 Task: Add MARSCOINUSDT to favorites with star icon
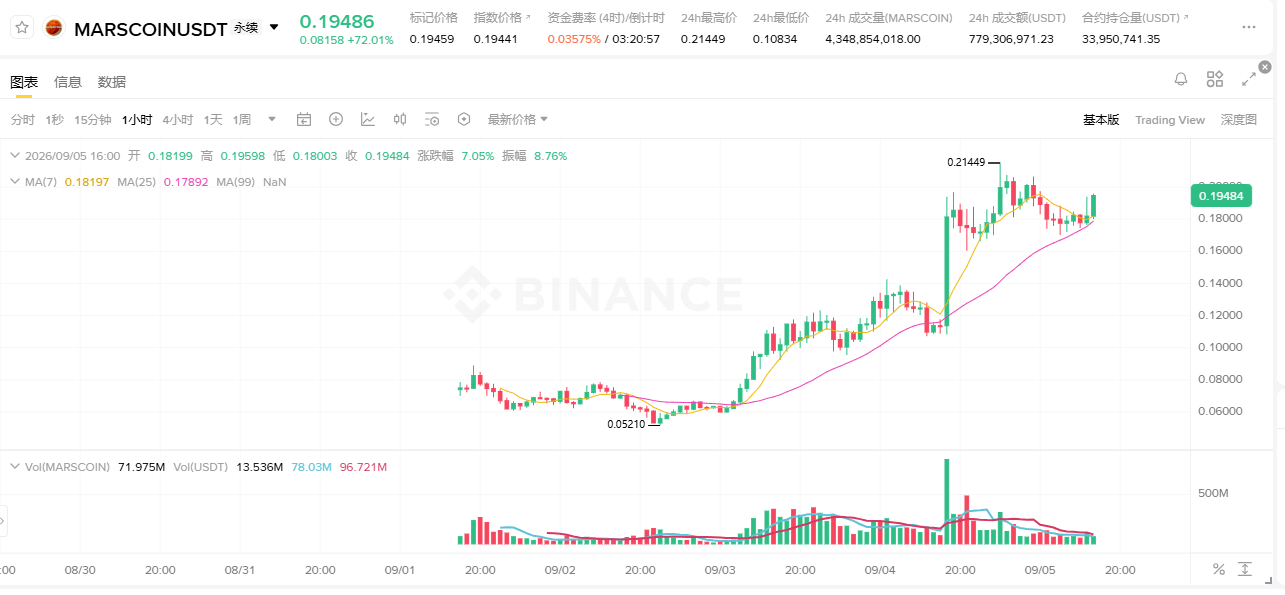click(22, 27)
